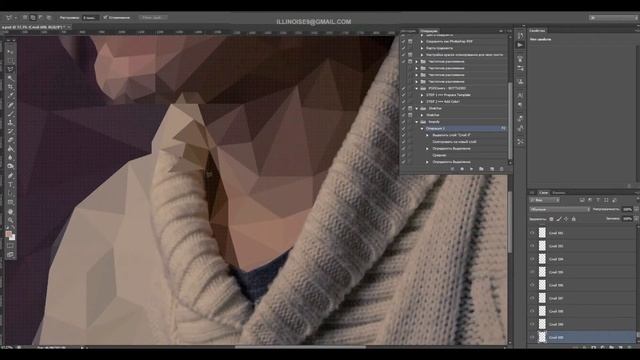Screen dimensions: 640x360
Task: Select the Path Selection tool
Action: coord(11,193)
